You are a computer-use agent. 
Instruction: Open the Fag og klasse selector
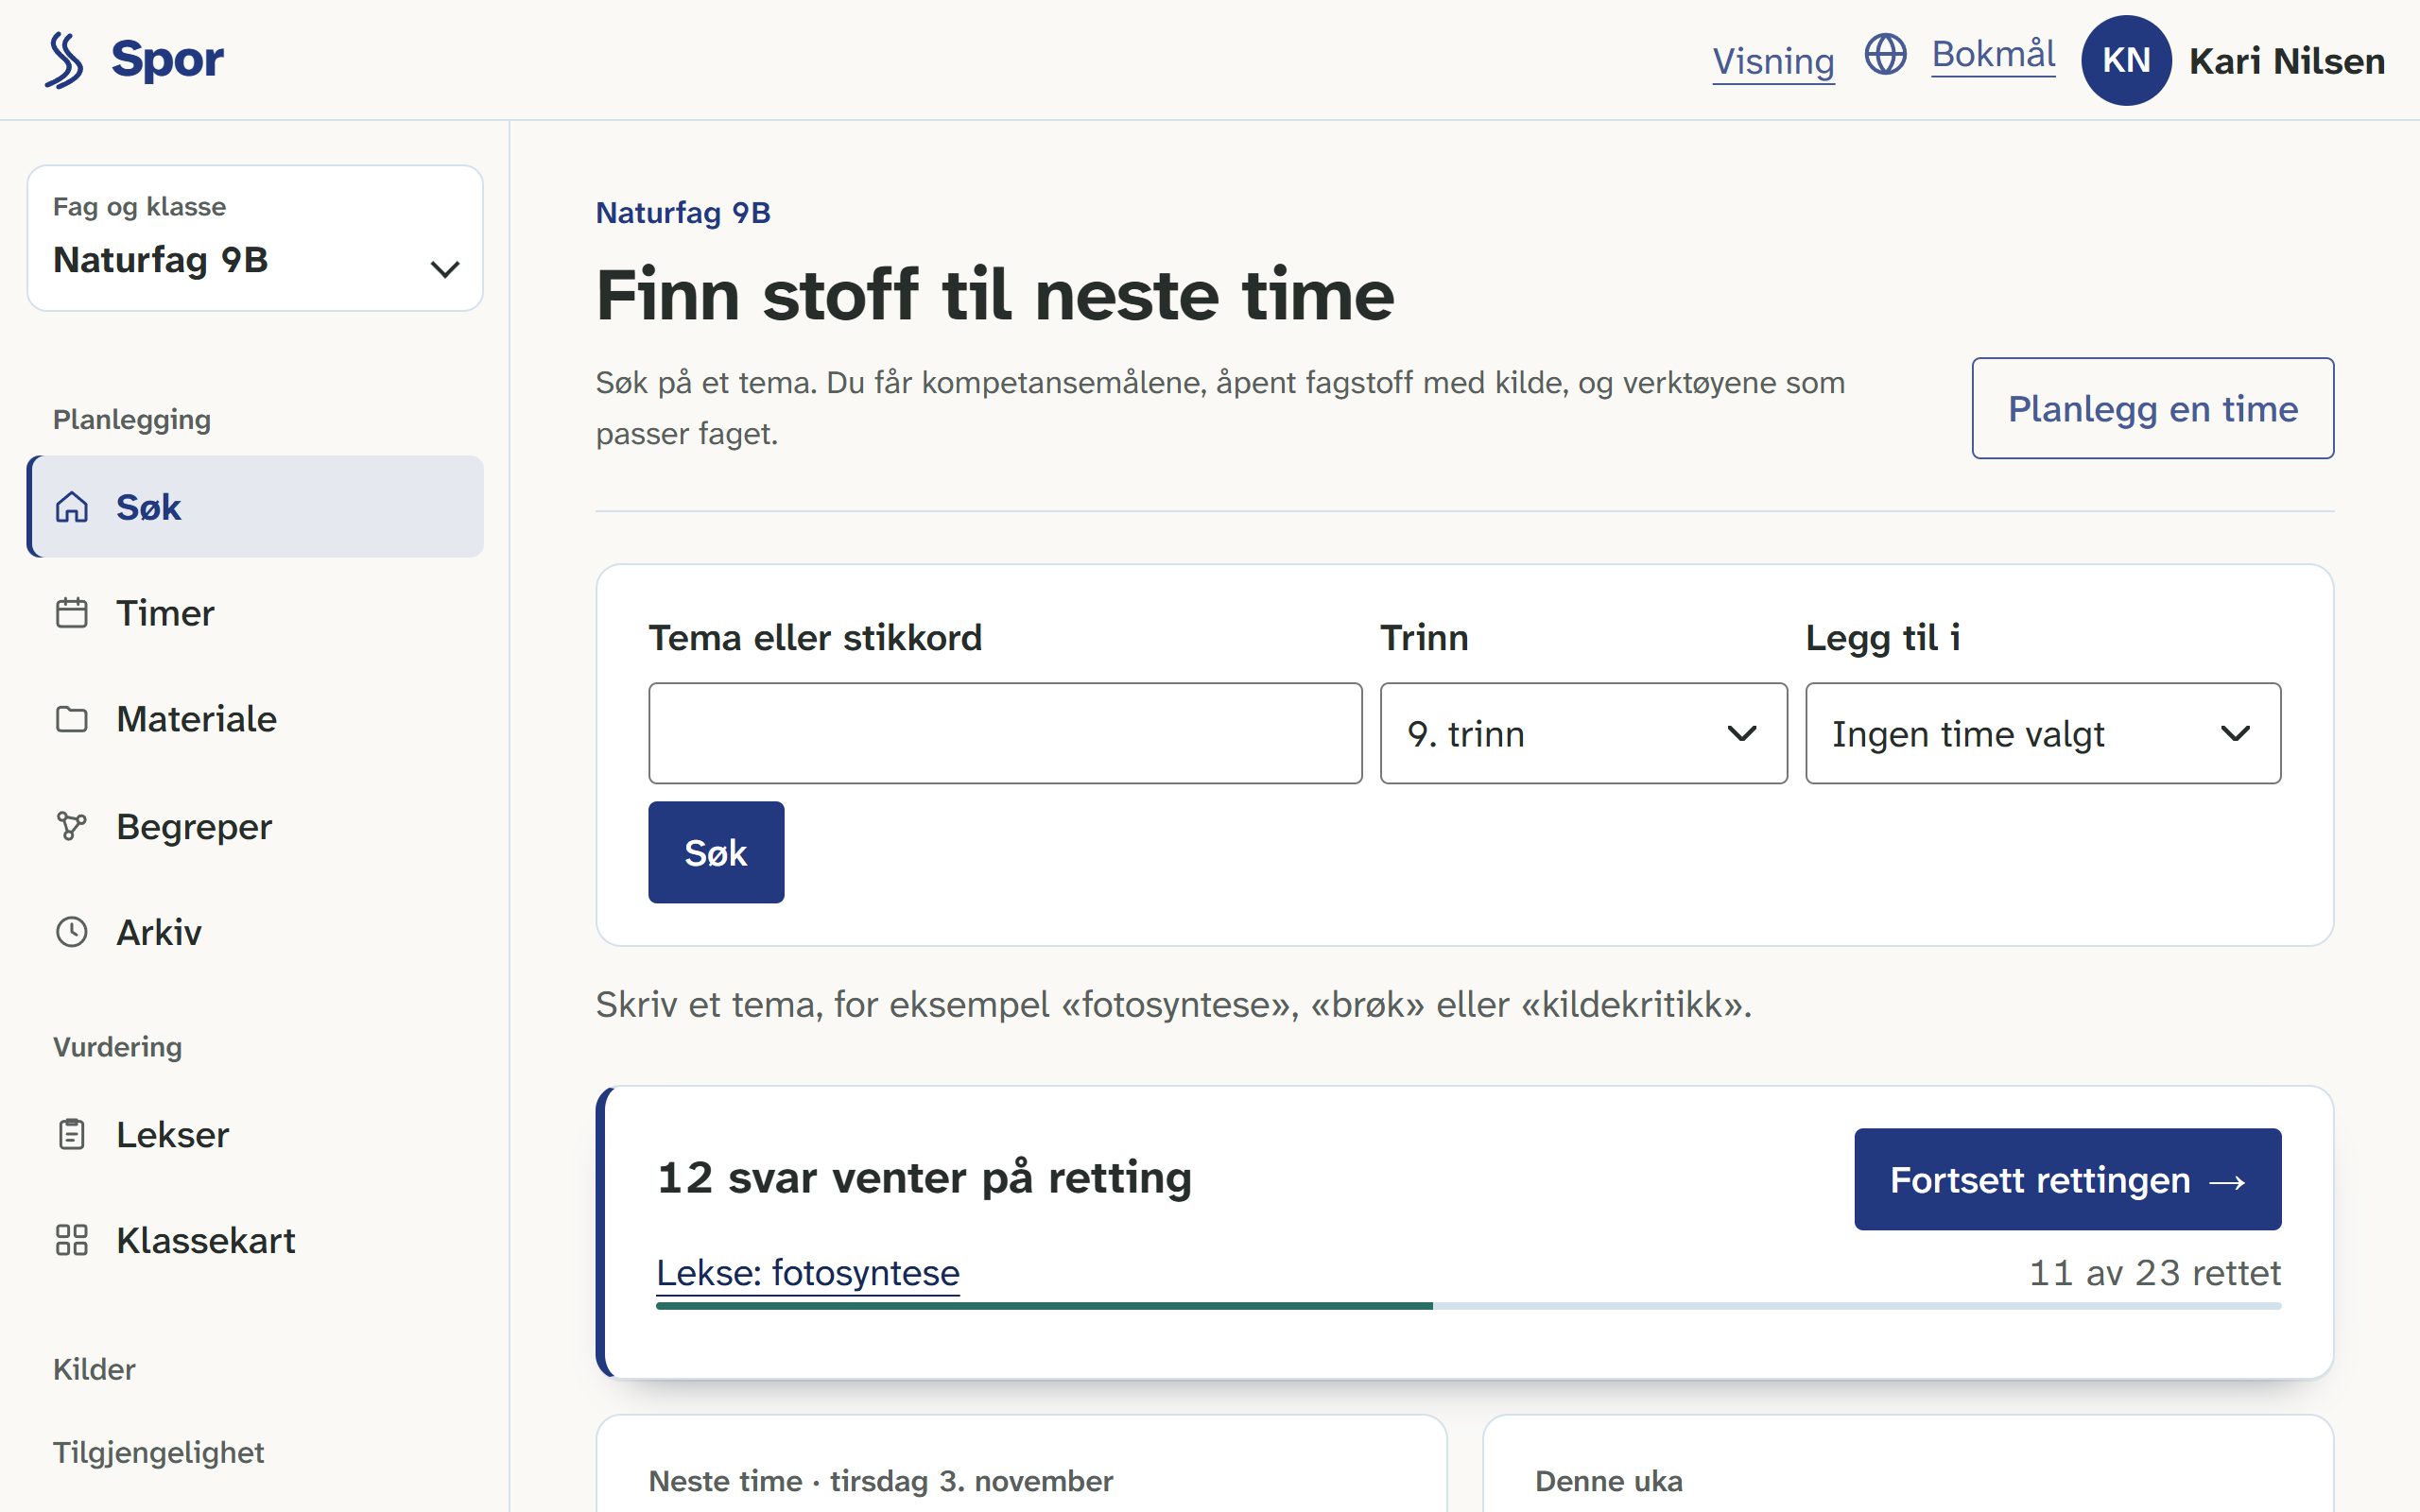[x=255, y=238]
